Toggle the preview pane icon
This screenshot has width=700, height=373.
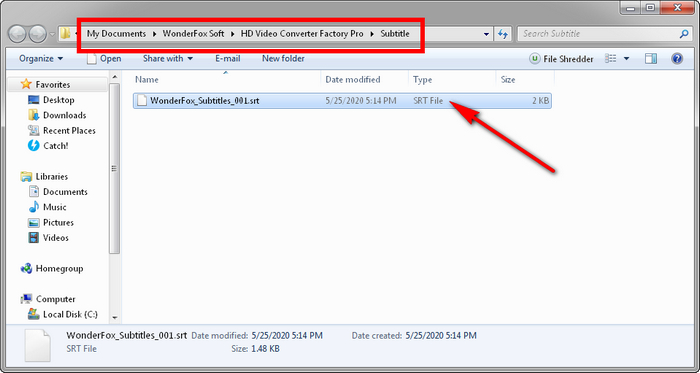(651, 59)
